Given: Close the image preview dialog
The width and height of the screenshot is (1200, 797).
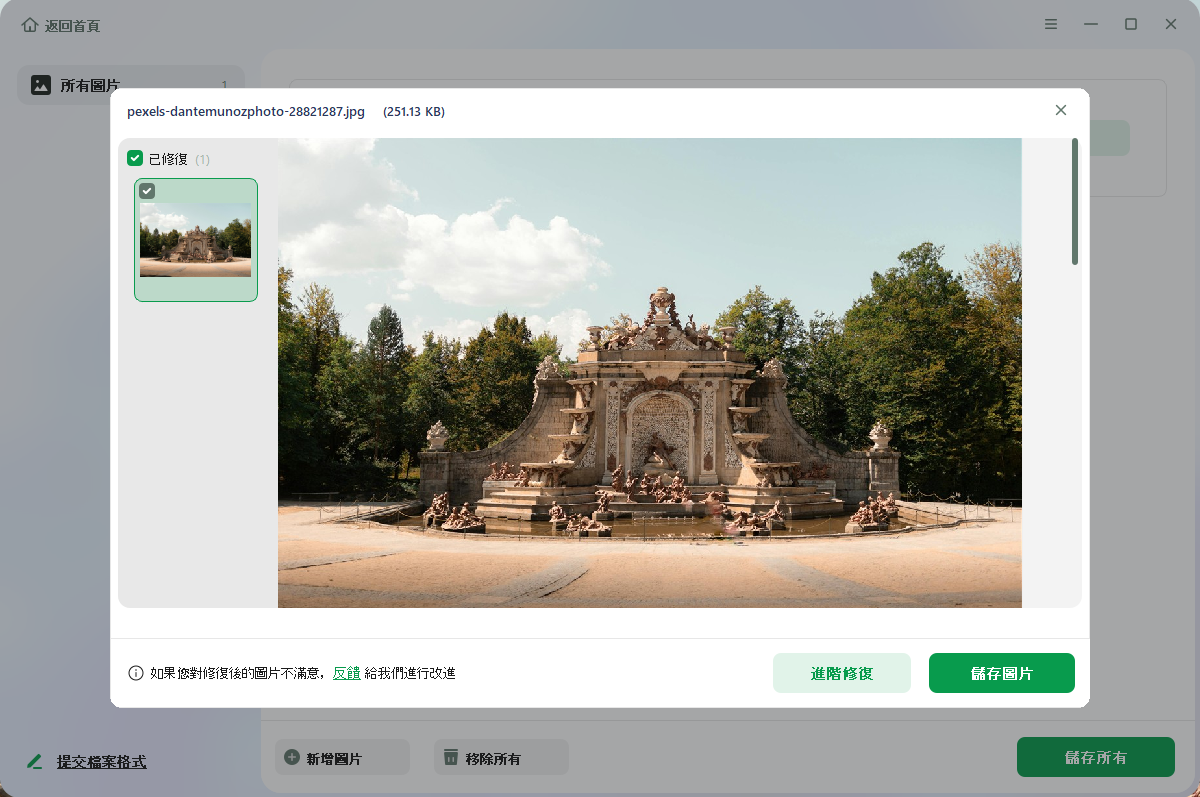Looking at the screenshot, I should [1061, 110].
